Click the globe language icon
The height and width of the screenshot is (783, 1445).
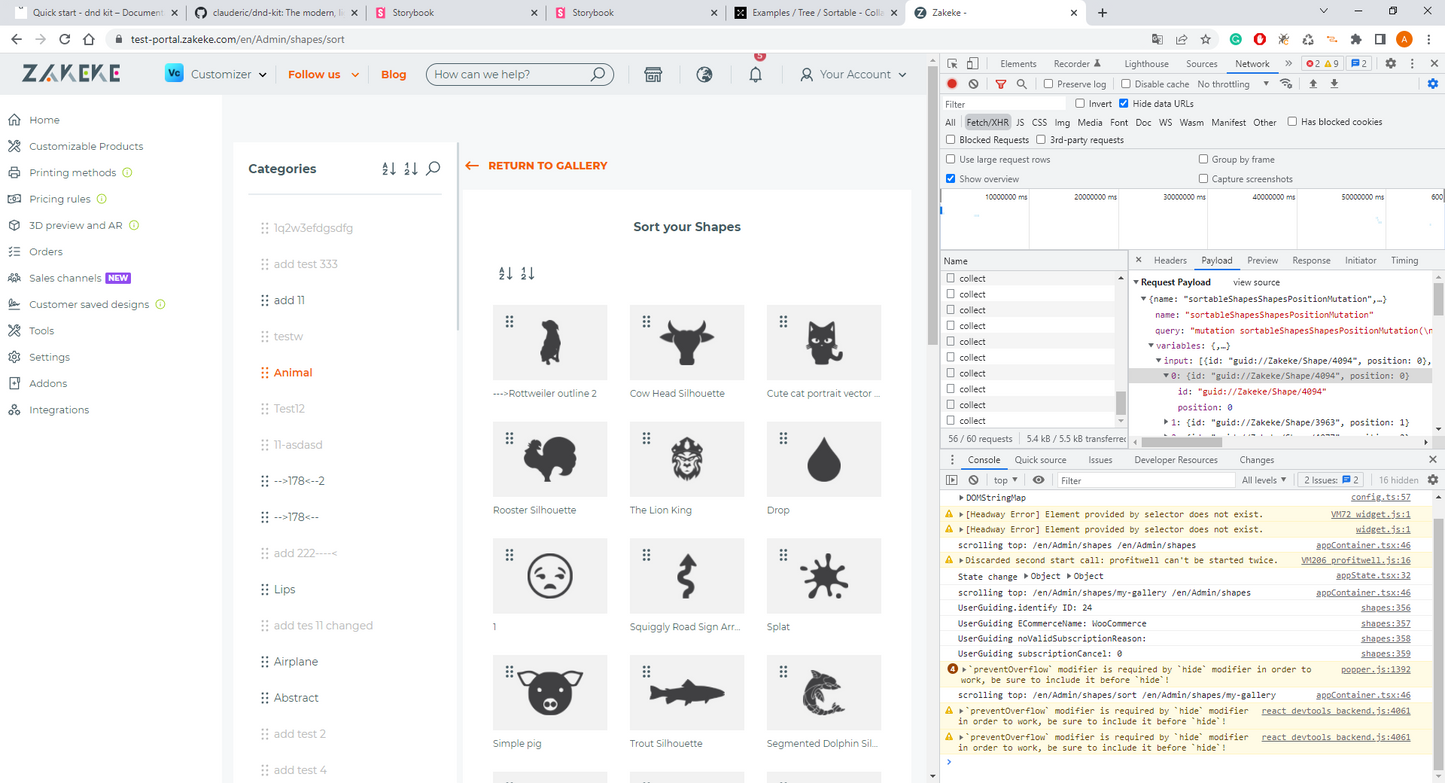[x=704, y=75]
